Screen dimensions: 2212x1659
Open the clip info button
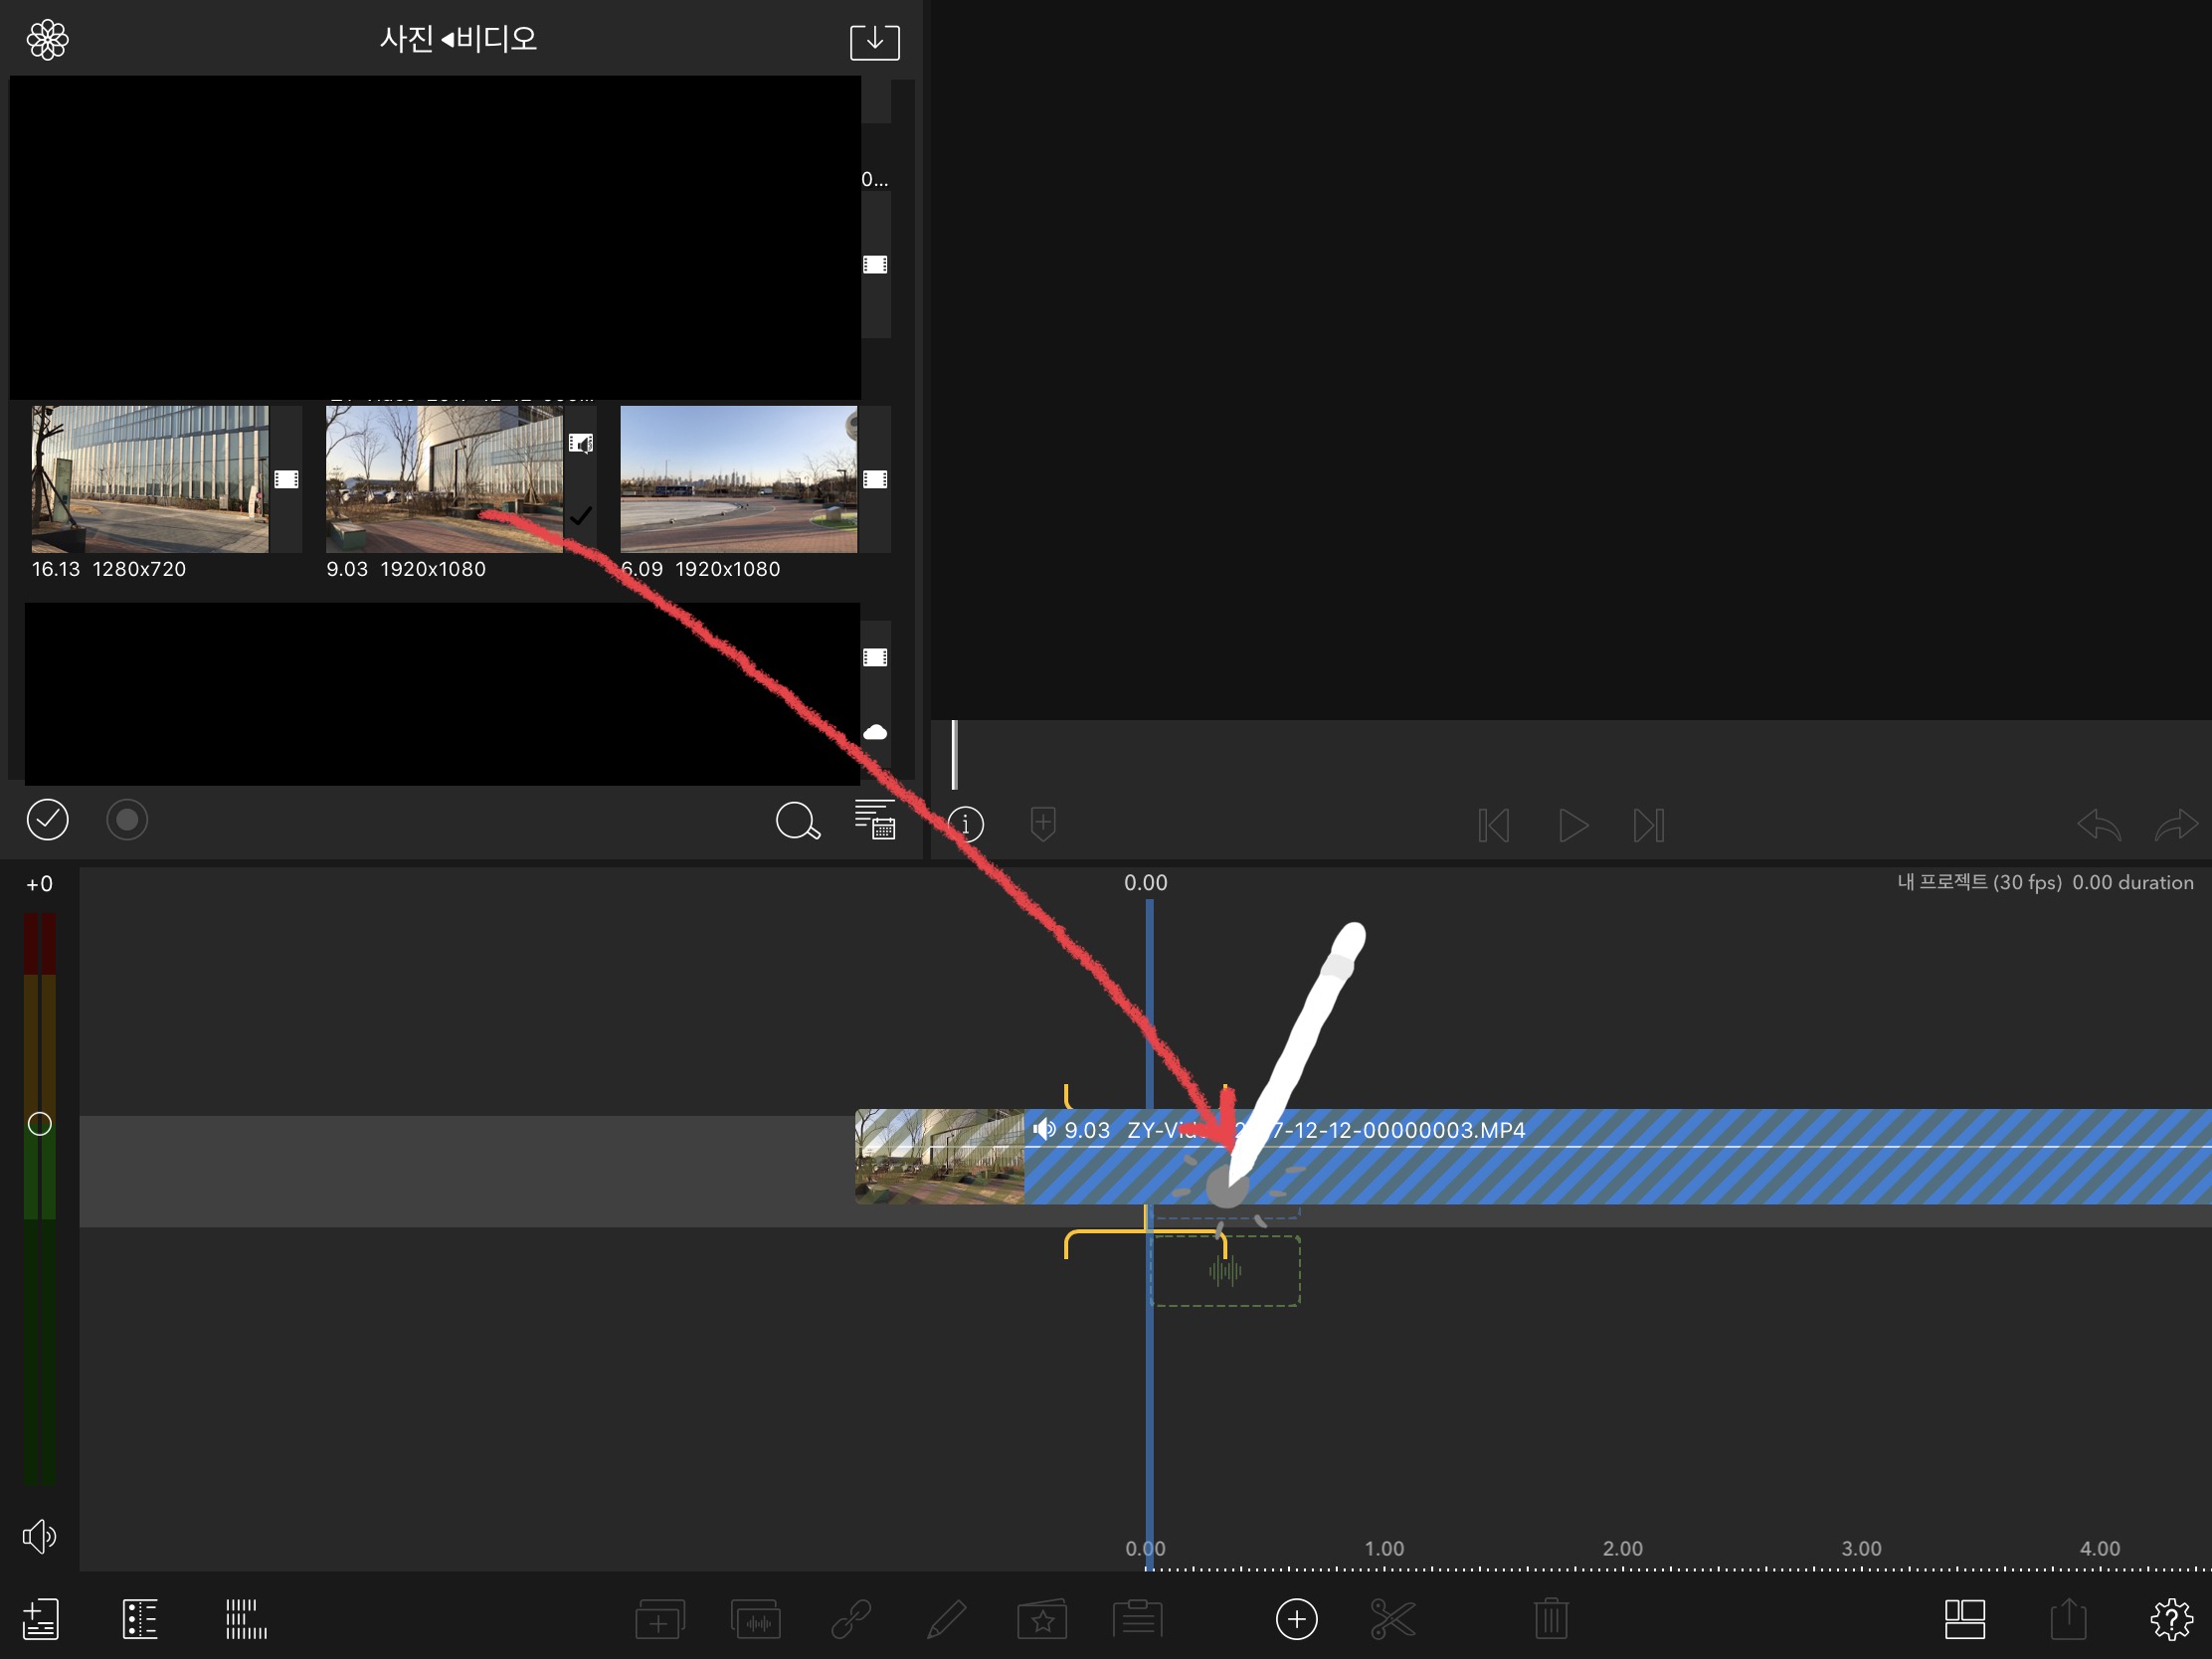point(965,824)
